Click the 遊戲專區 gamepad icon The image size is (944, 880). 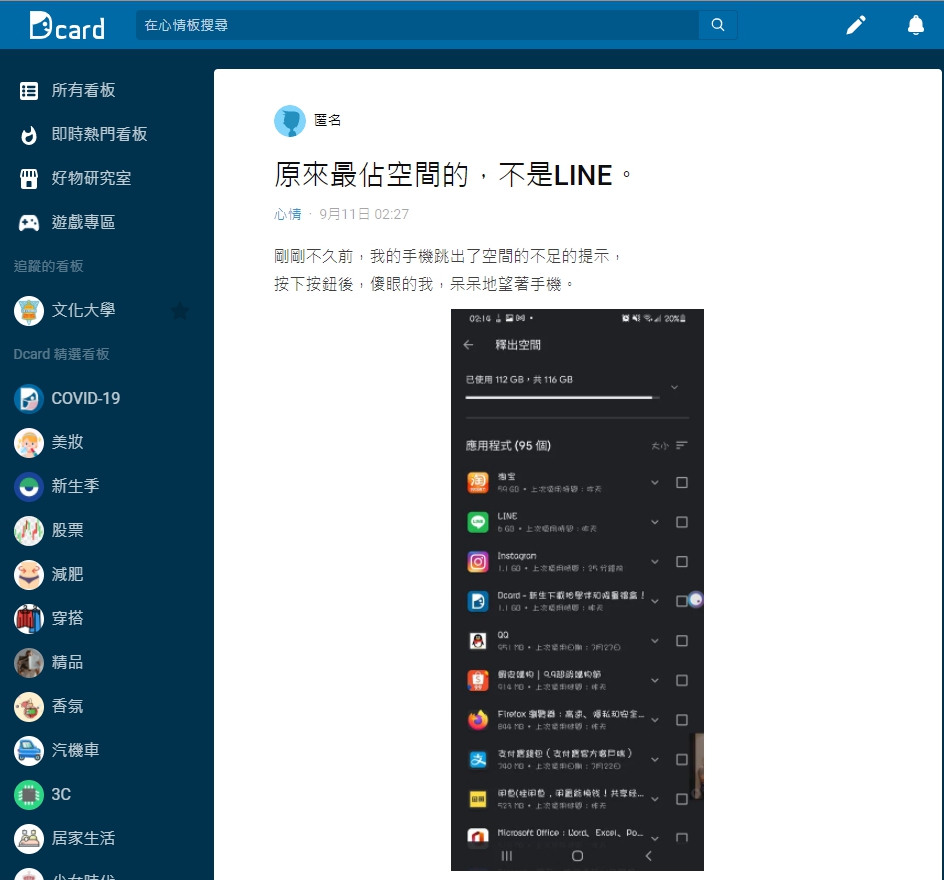pyautogui.click(x=29, y=223)
